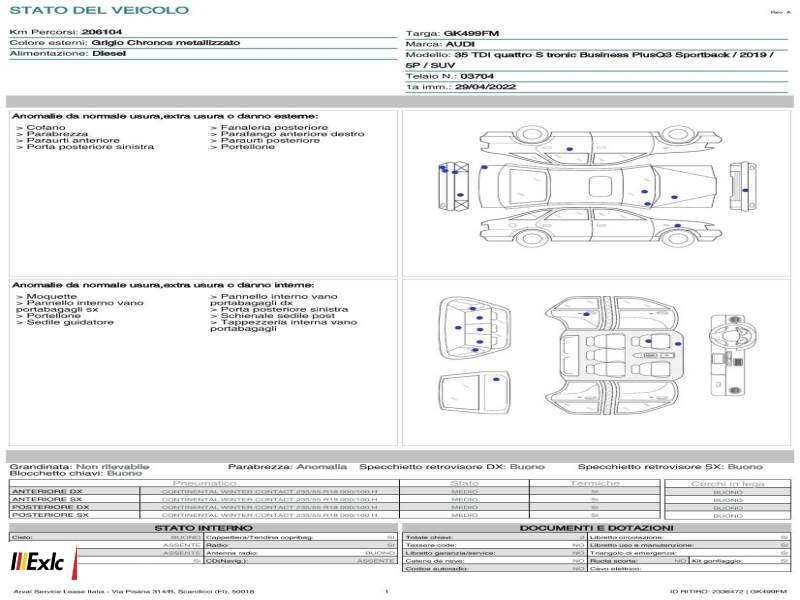Click Pannello interno vano portabagagli dx entry
The height and width of the screenshot is (600, 800).
(274, 299)
